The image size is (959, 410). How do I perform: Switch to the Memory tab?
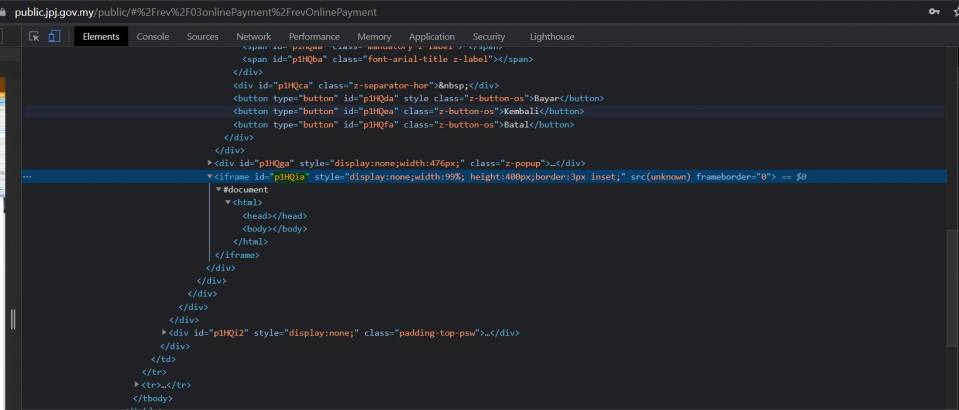pos(374,37)
